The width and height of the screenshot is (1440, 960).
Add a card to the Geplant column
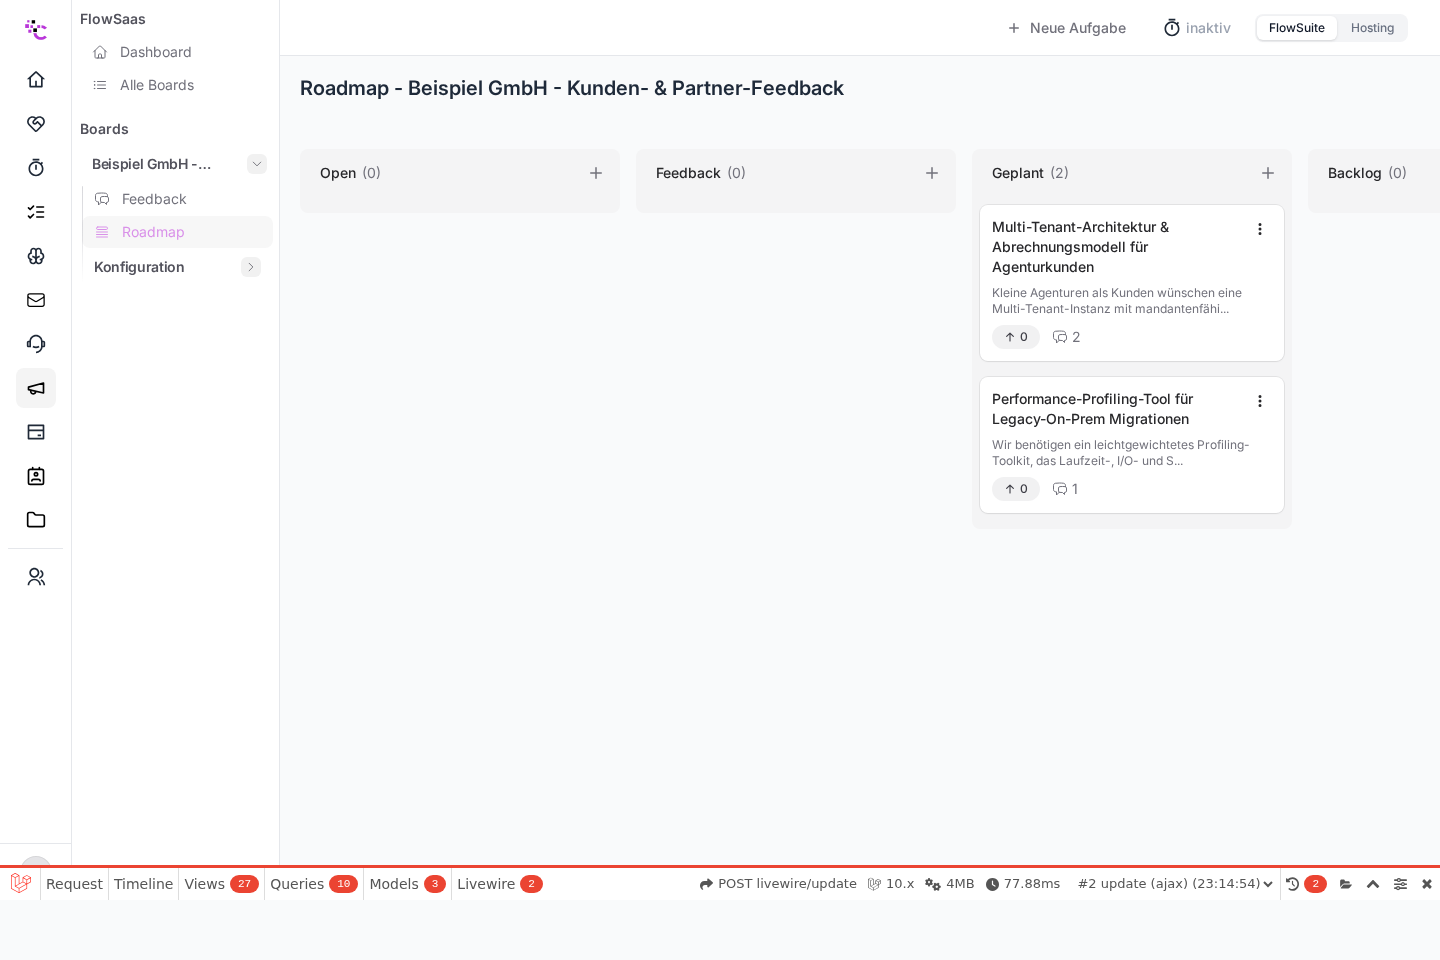click(x=1268, y=173)
